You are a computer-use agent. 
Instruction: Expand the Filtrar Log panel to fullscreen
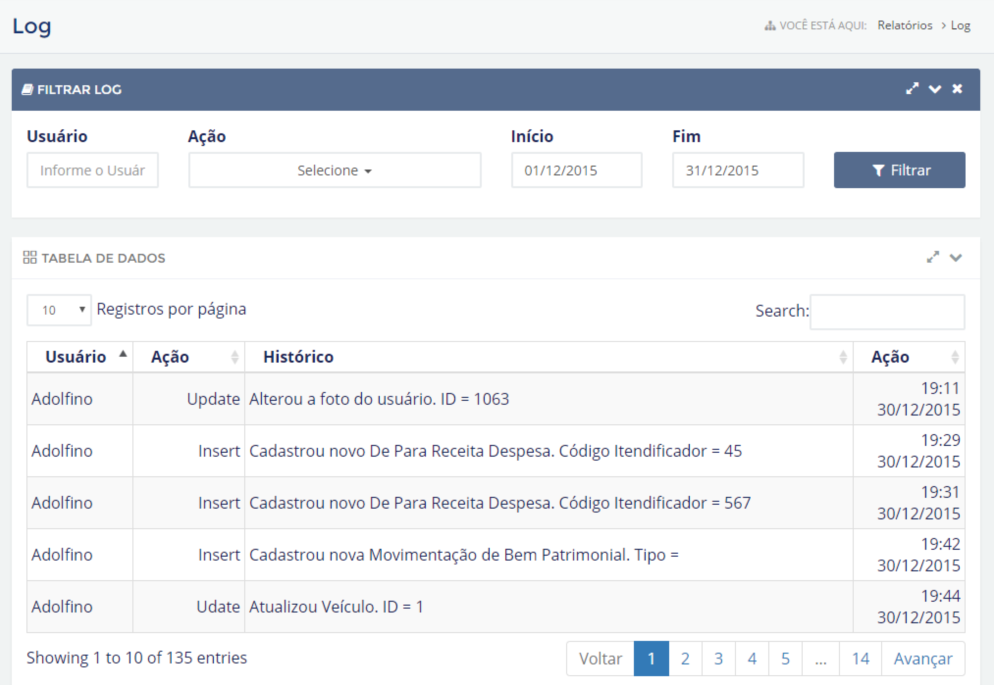coord(912,89)
